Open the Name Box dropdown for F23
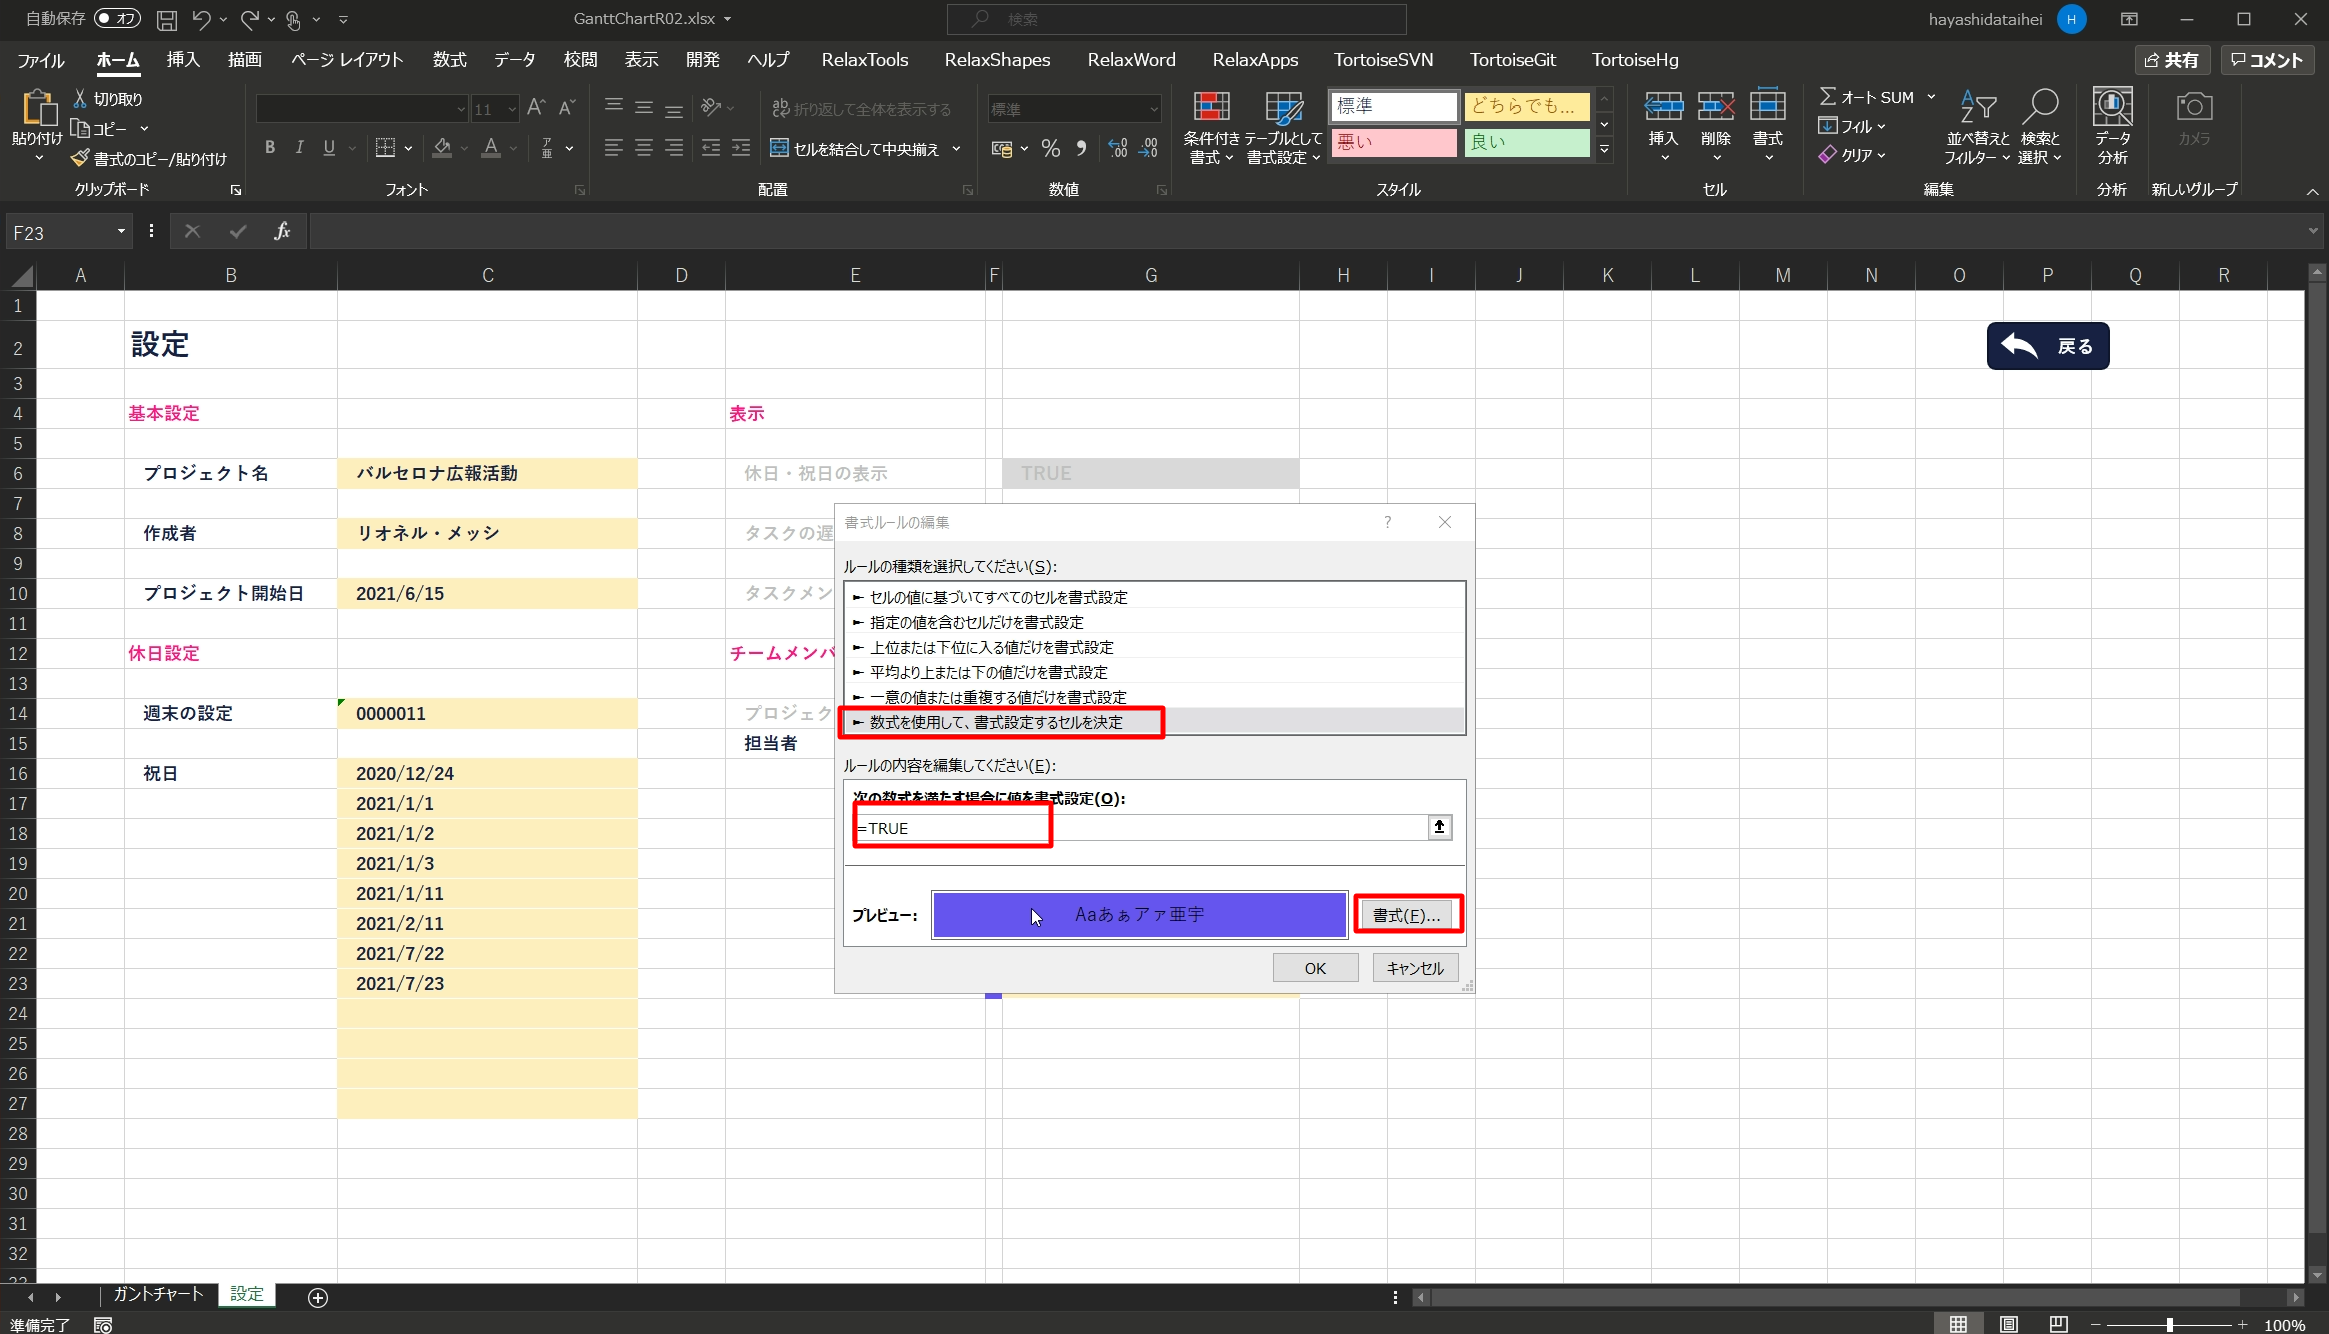 121,232
